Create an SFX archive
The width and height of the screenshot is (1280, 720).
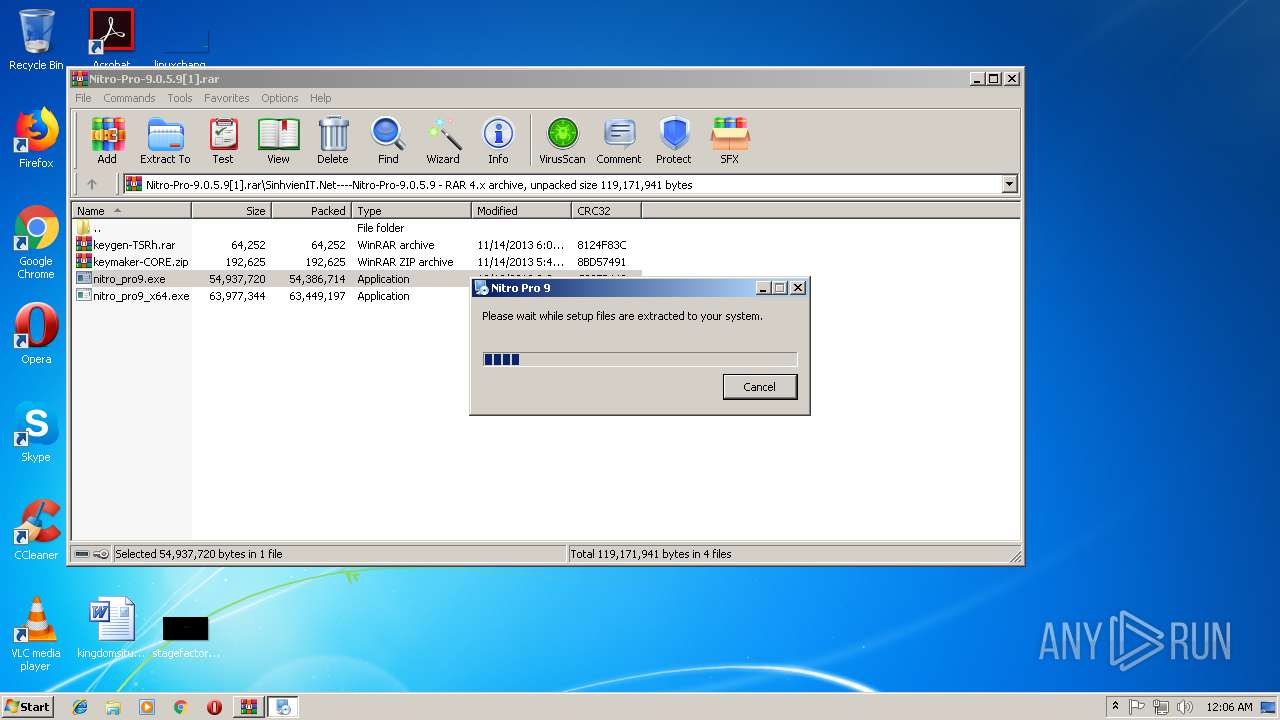click(x=730, y=141)
